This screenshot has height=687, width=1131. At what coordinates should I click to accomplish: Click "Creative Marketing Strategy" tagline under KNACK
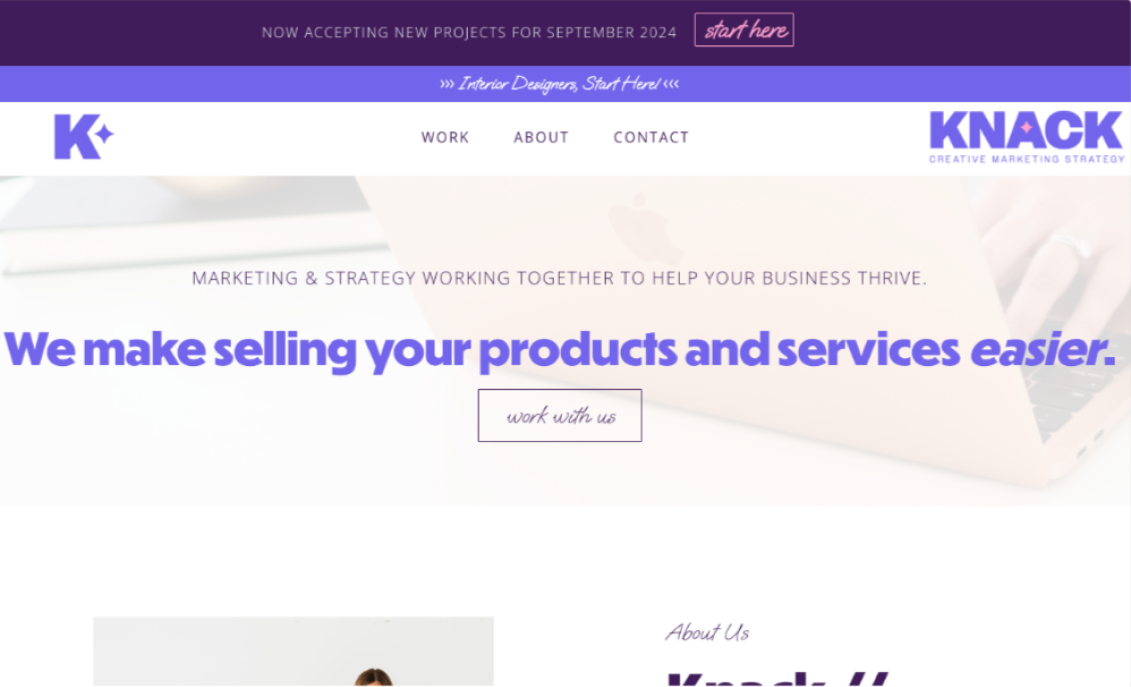click(1026, 159)
